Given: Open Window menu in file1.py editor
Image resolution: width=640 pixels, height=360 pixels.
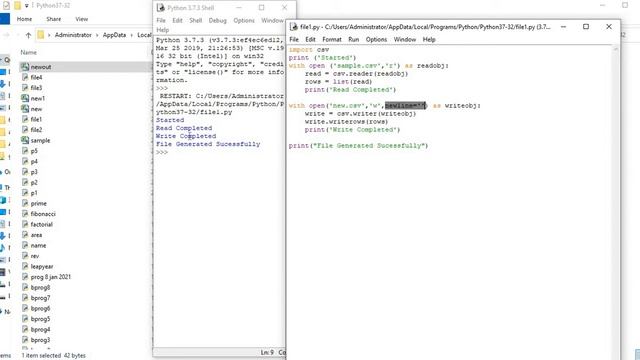Looking at the screenshot, I should [404, 40].
